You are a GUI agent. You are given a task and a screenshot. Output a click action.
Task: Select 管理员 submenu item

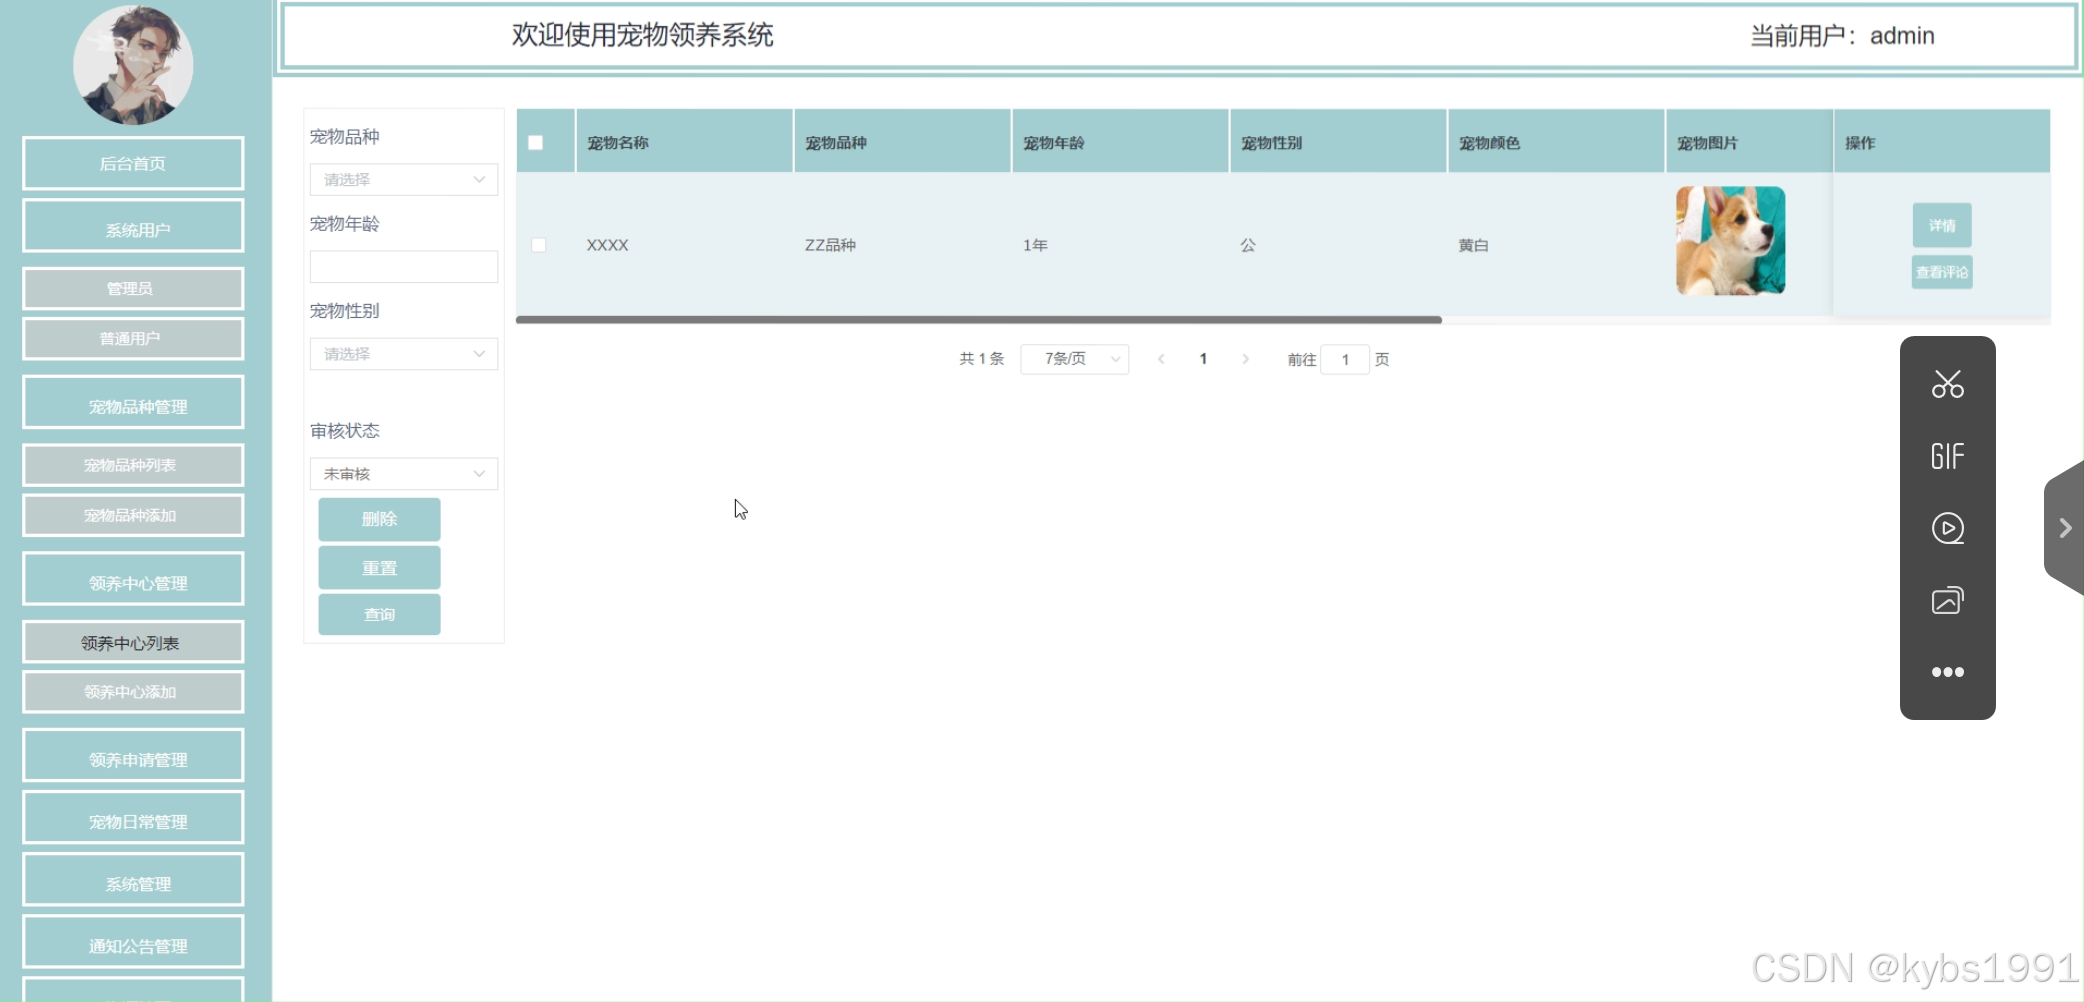pyautogui.click(x=133, y=288)
